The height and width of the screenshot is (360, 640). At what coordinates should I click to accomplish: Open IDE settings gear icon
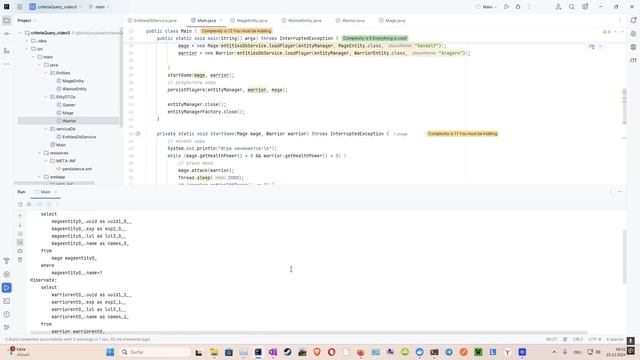click(x=585, y=7)
